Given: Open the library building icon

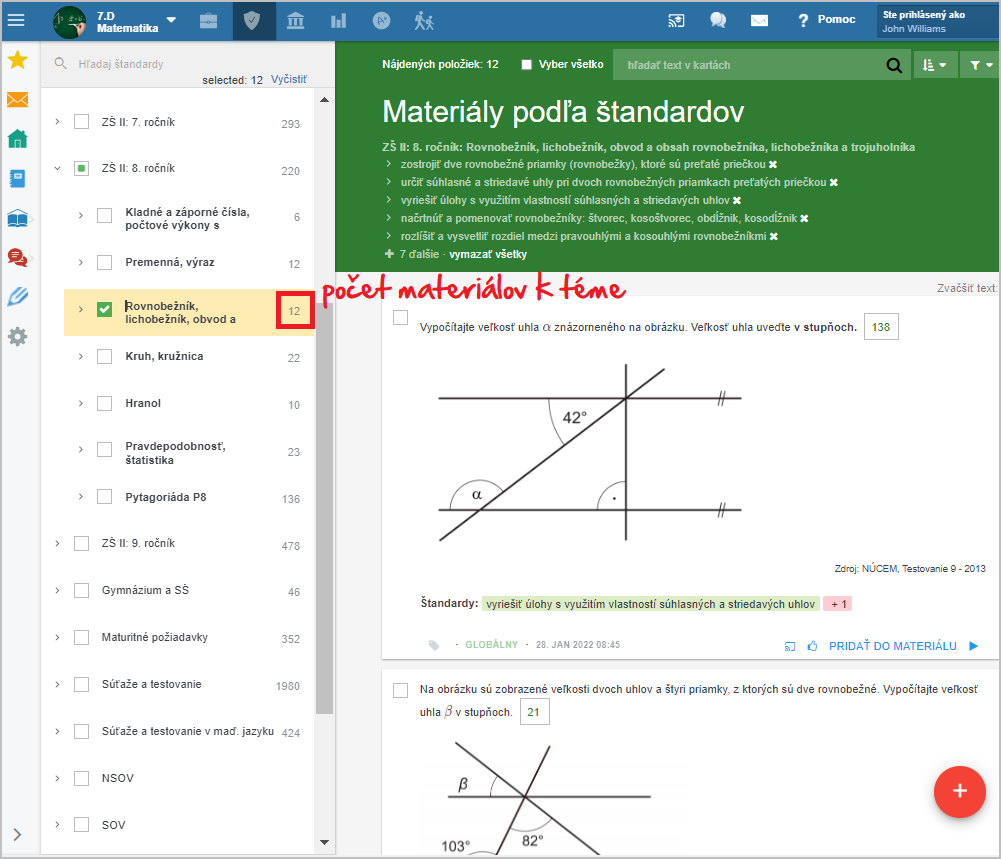Looking at the screenshot, I should tap(295, 21).
